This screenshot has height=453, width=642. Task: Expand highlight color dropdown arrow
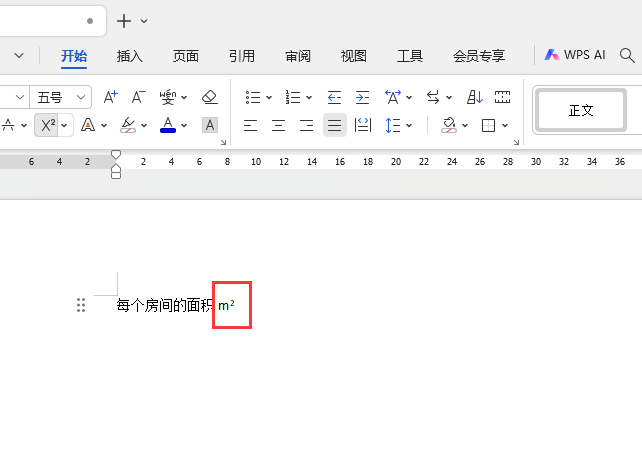coord(144,125)
